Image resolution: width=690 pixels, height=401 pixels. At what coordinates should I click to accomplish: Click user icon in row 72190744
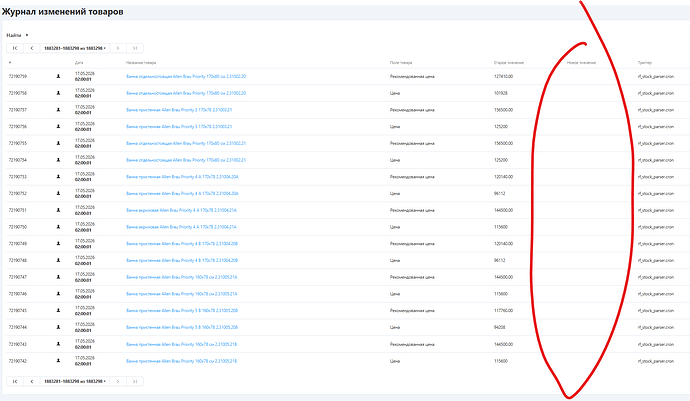(x=58, y=327)
